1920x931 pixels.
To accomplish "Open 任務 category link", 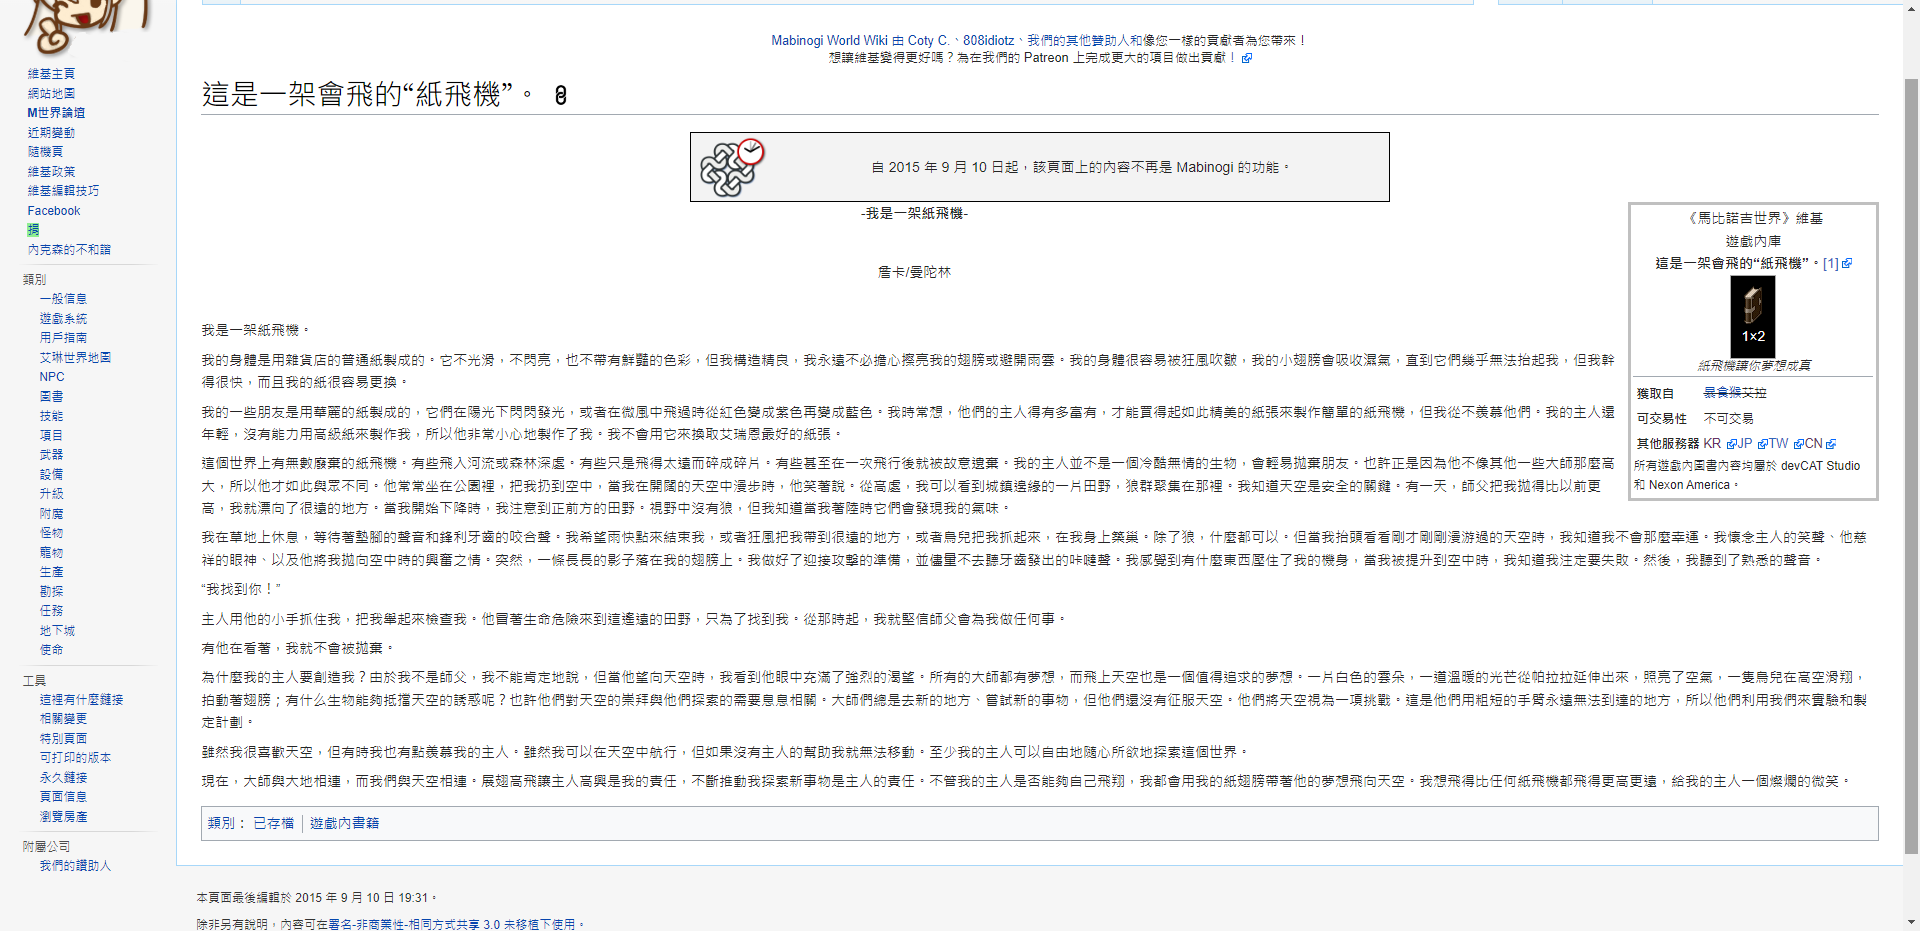I will 51,611.
